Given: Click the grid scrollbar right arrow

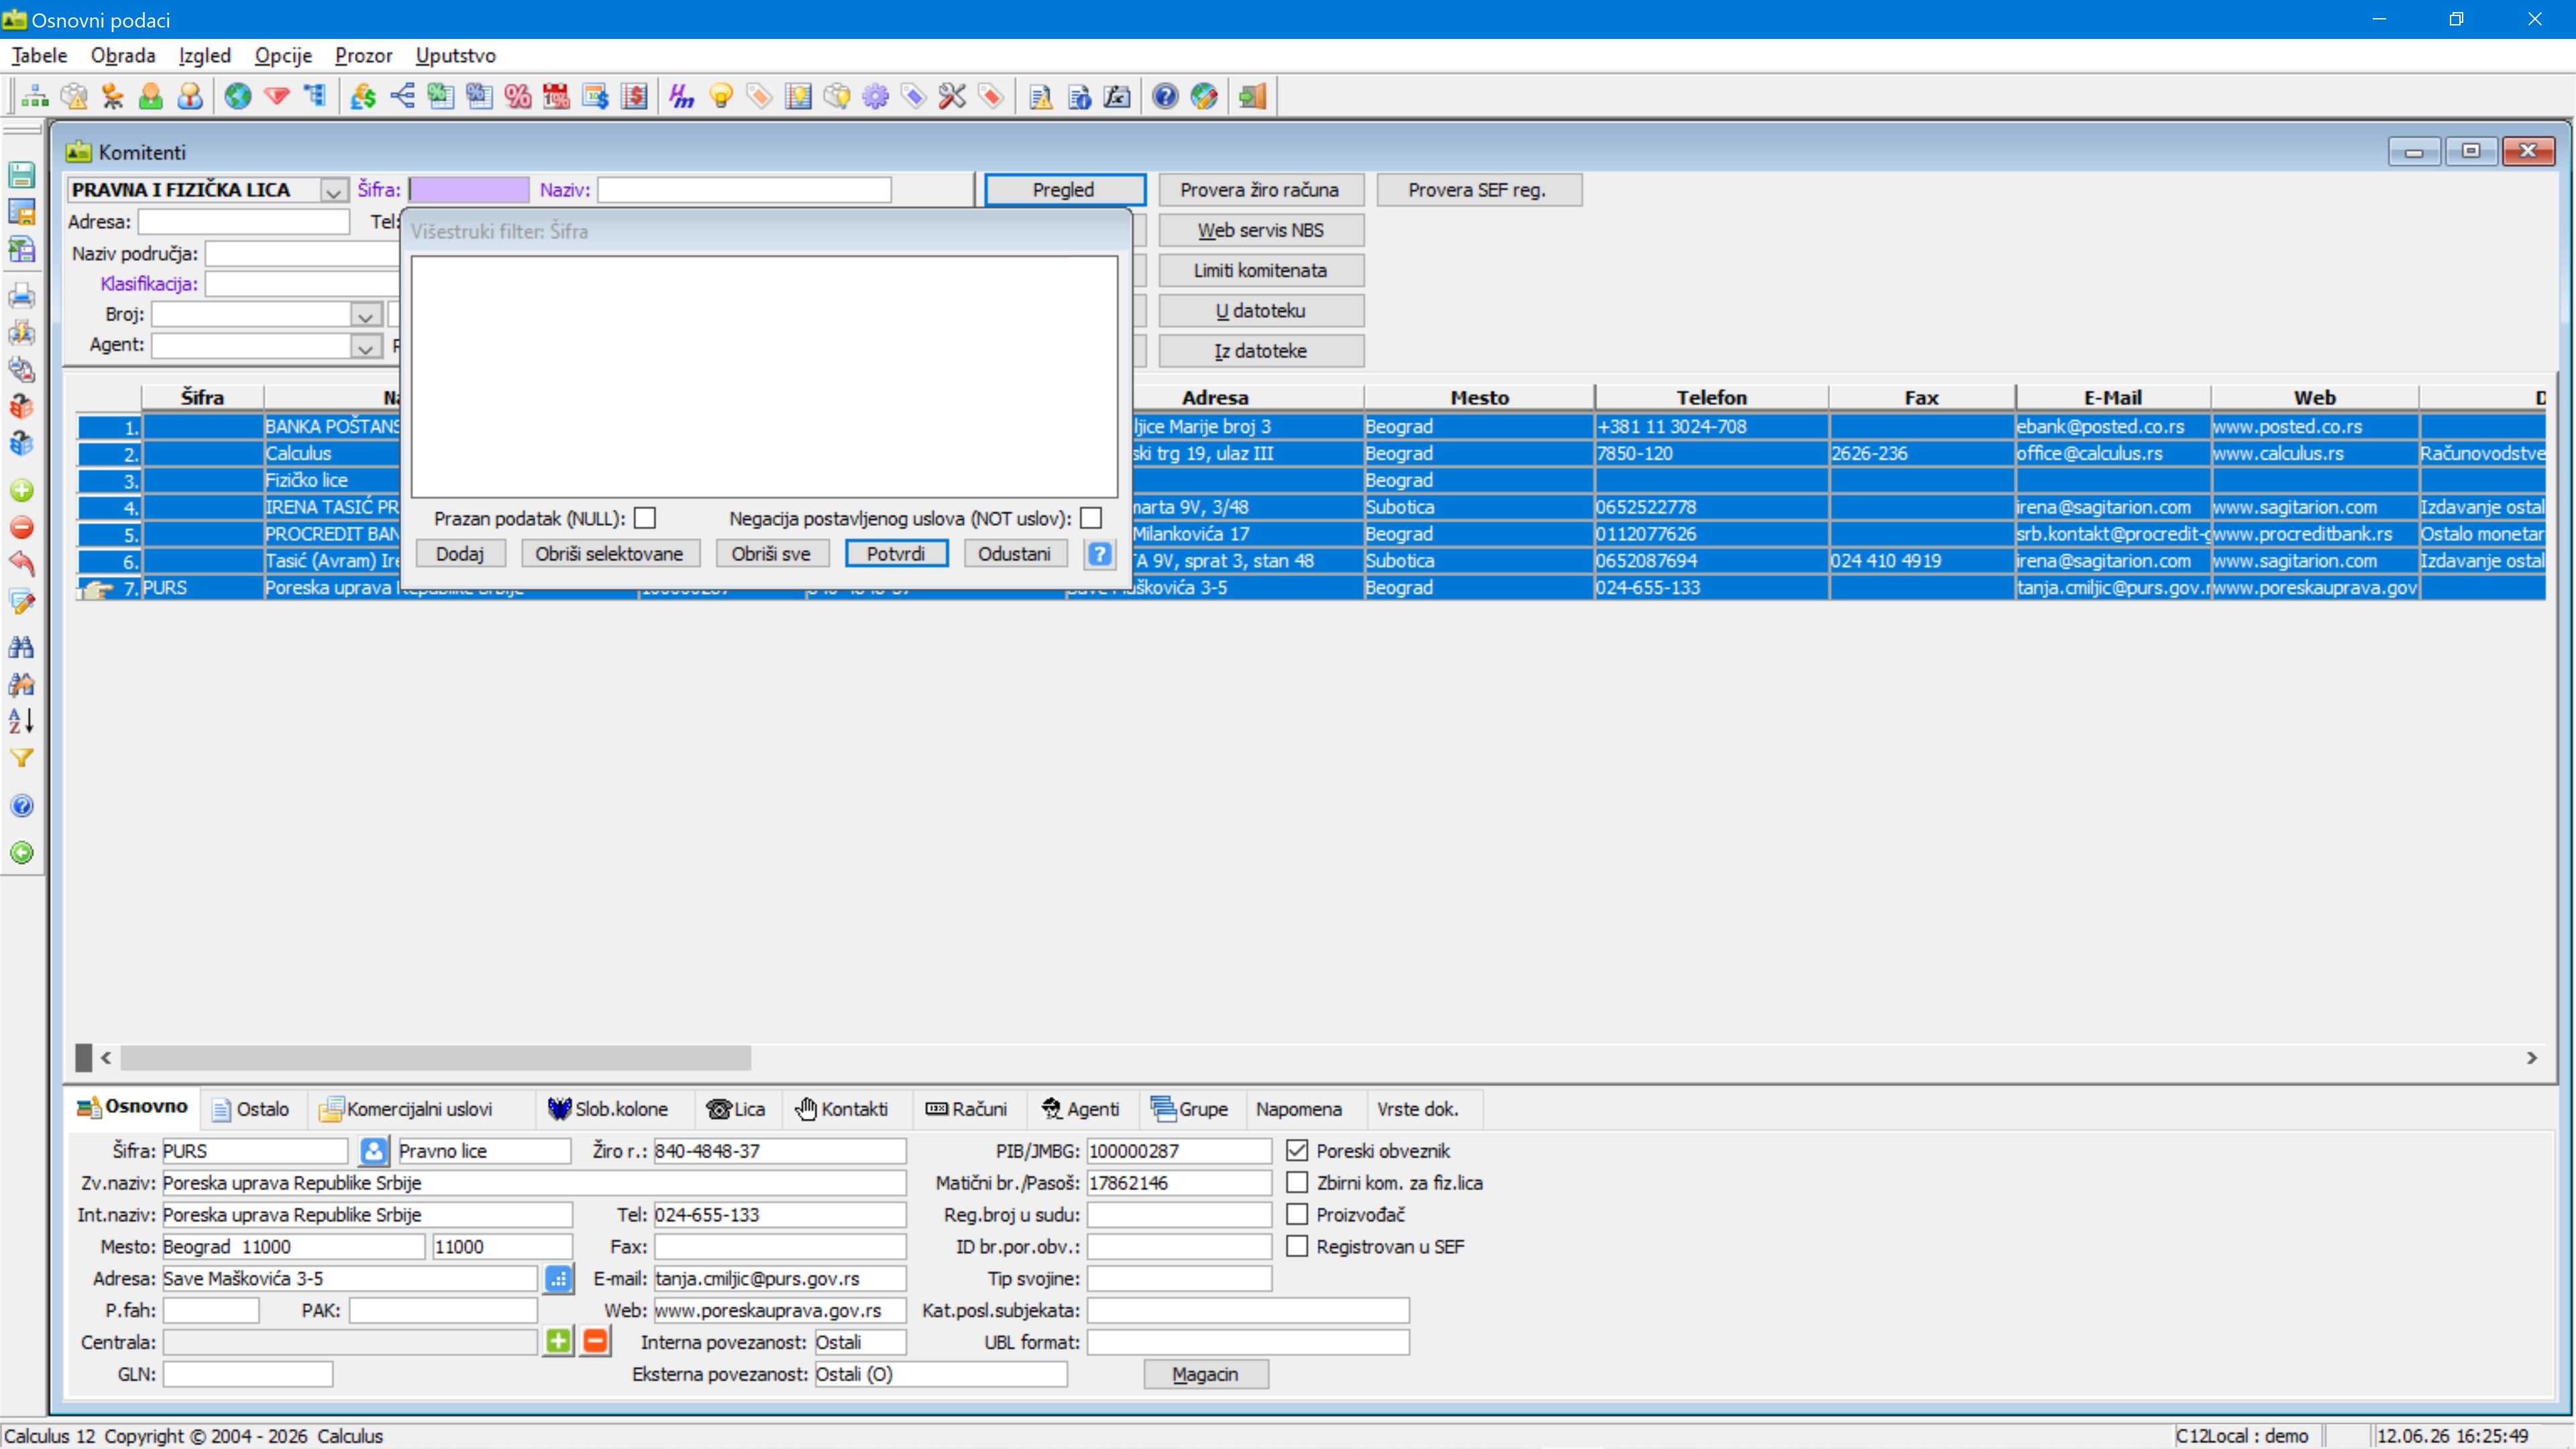Looking at the screenshot, I should click(x=2532, y=1057).
